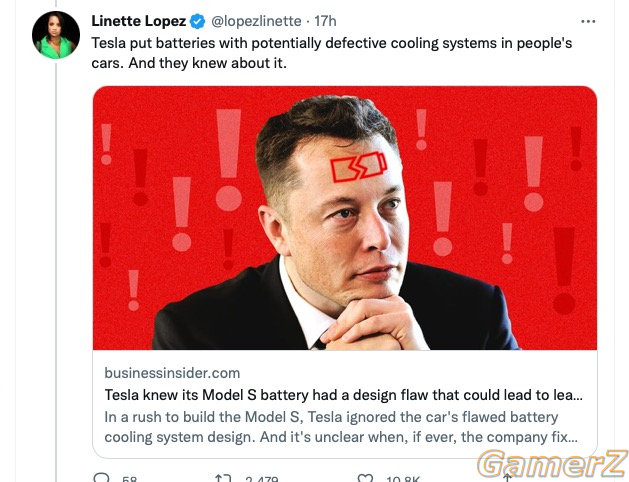Screen dimensions: 629x482
Task: Open the Linette Lopez display name link
Action: tap(138, 21)
